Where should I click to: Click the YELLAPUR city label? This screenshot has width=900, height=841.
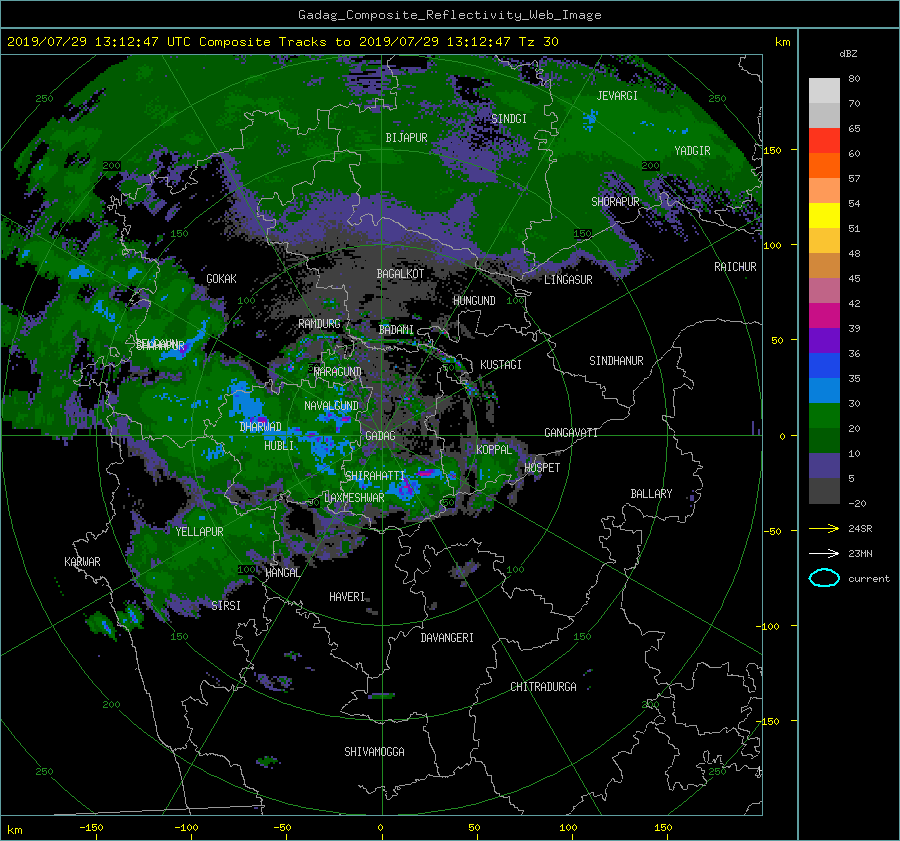199,532
